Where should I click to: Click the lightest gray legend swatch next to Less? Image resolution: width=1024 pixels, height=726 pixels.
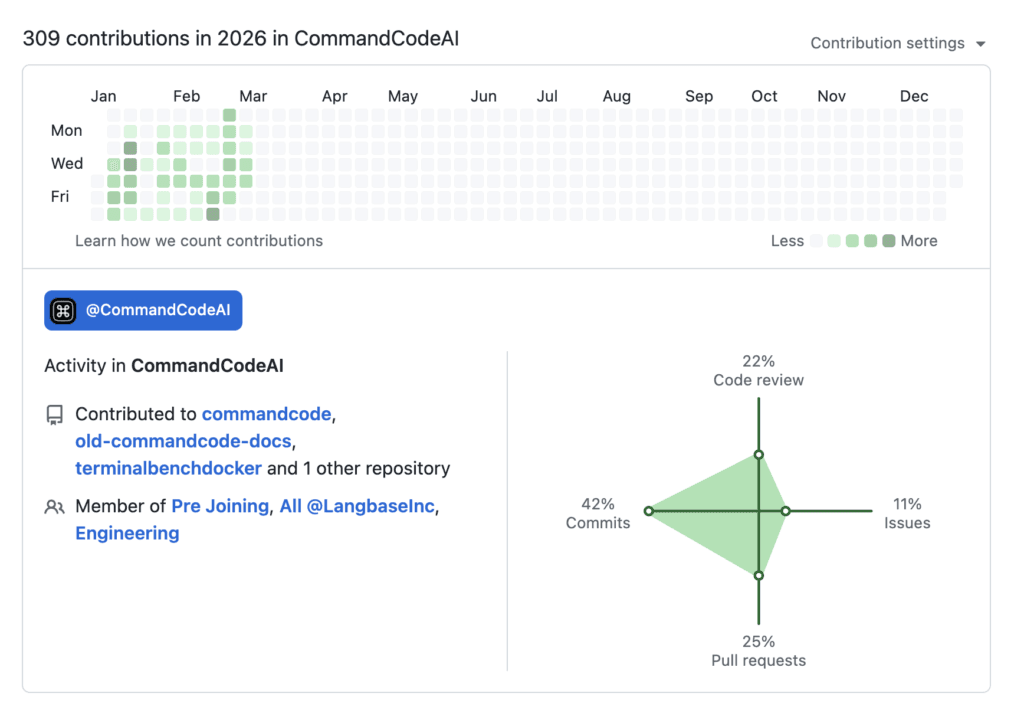tap(816, 241)
